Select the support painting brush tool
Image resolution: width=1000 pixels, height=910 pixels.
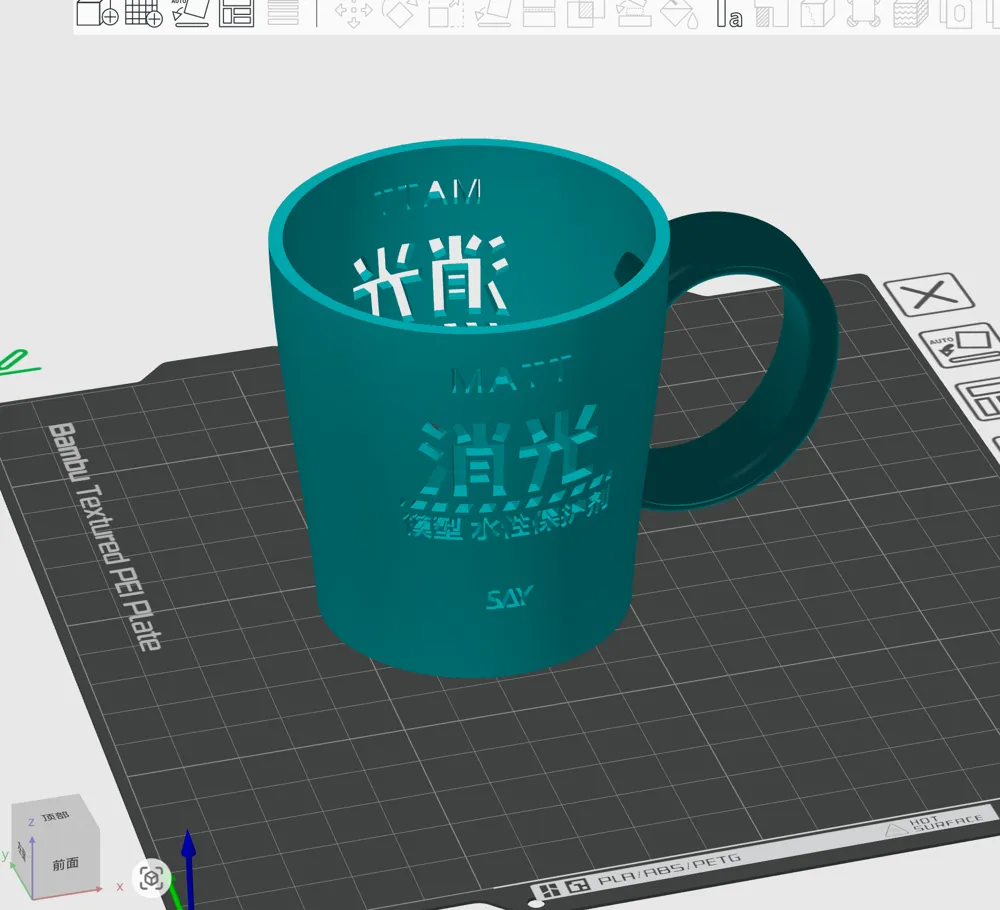click(x=633, y=13)
